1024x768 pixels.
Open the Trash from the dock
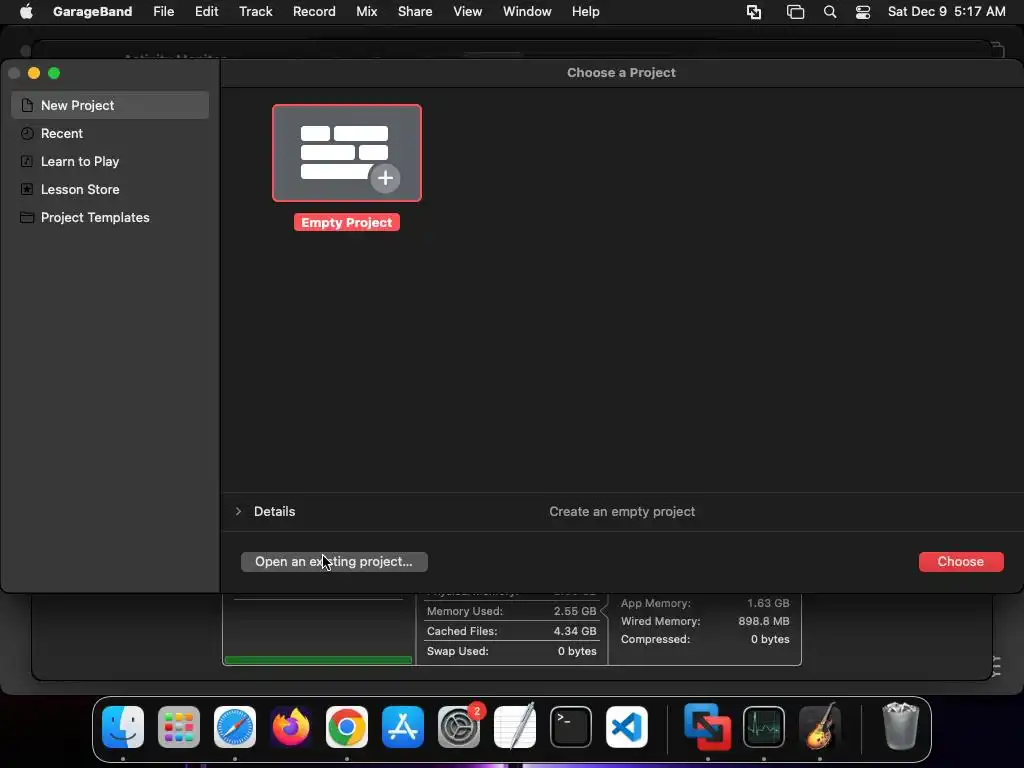(901, 727)
